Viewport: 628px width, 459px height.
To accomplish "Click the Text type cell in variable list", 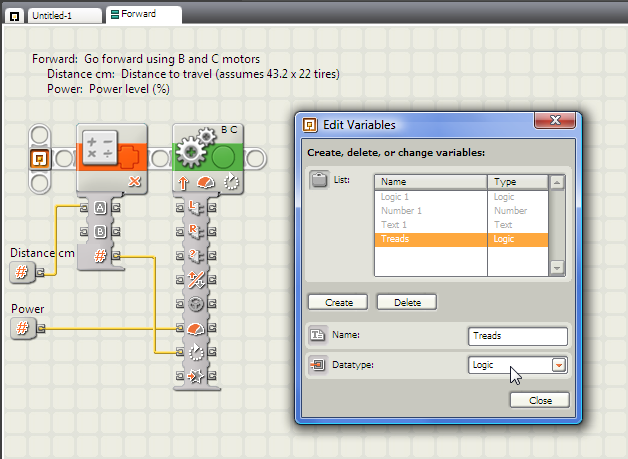I will point(518,225).
